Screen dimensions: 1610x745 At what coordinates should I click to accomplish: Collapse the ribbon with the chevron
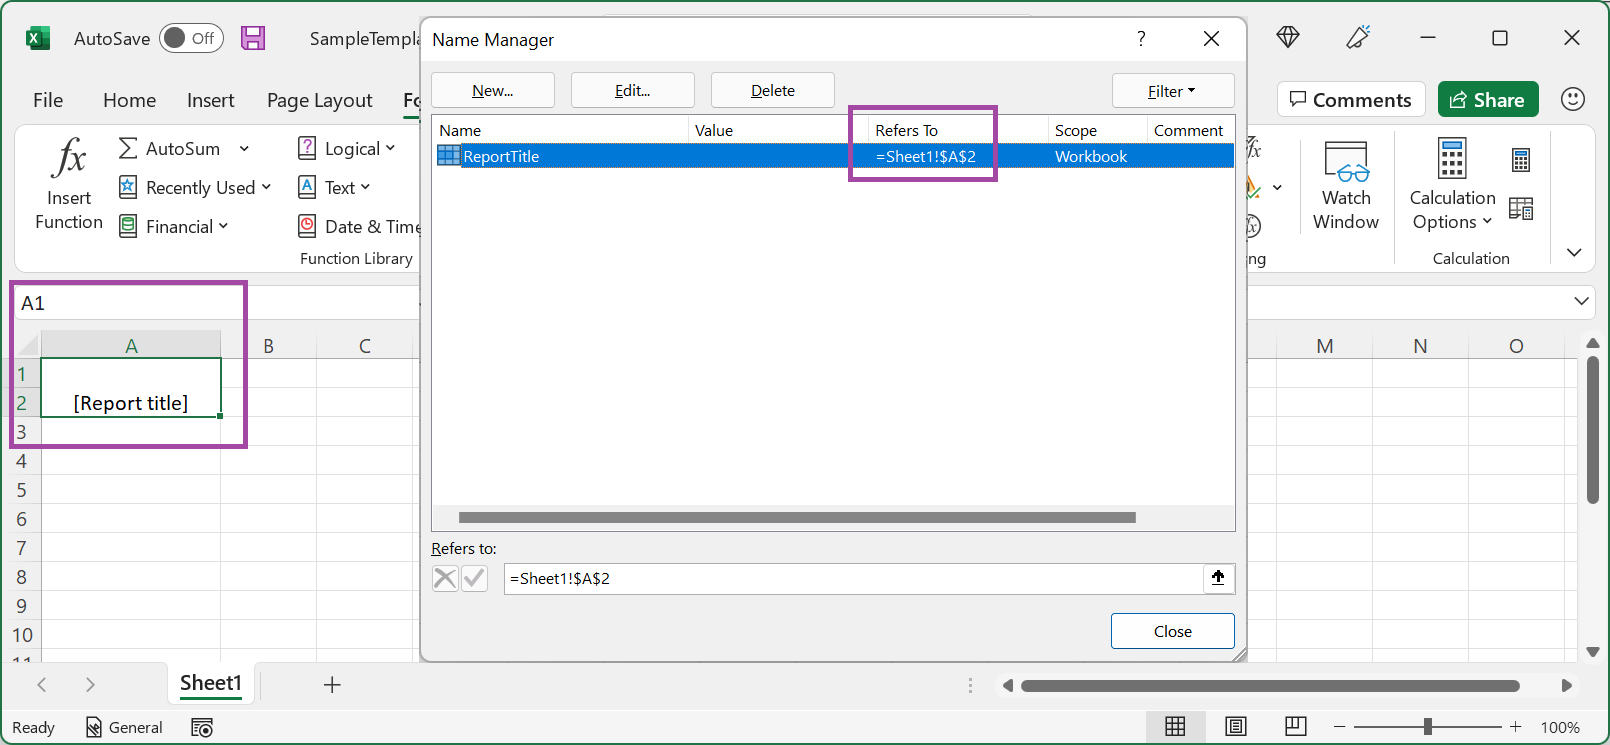[x=1574, y=252]
